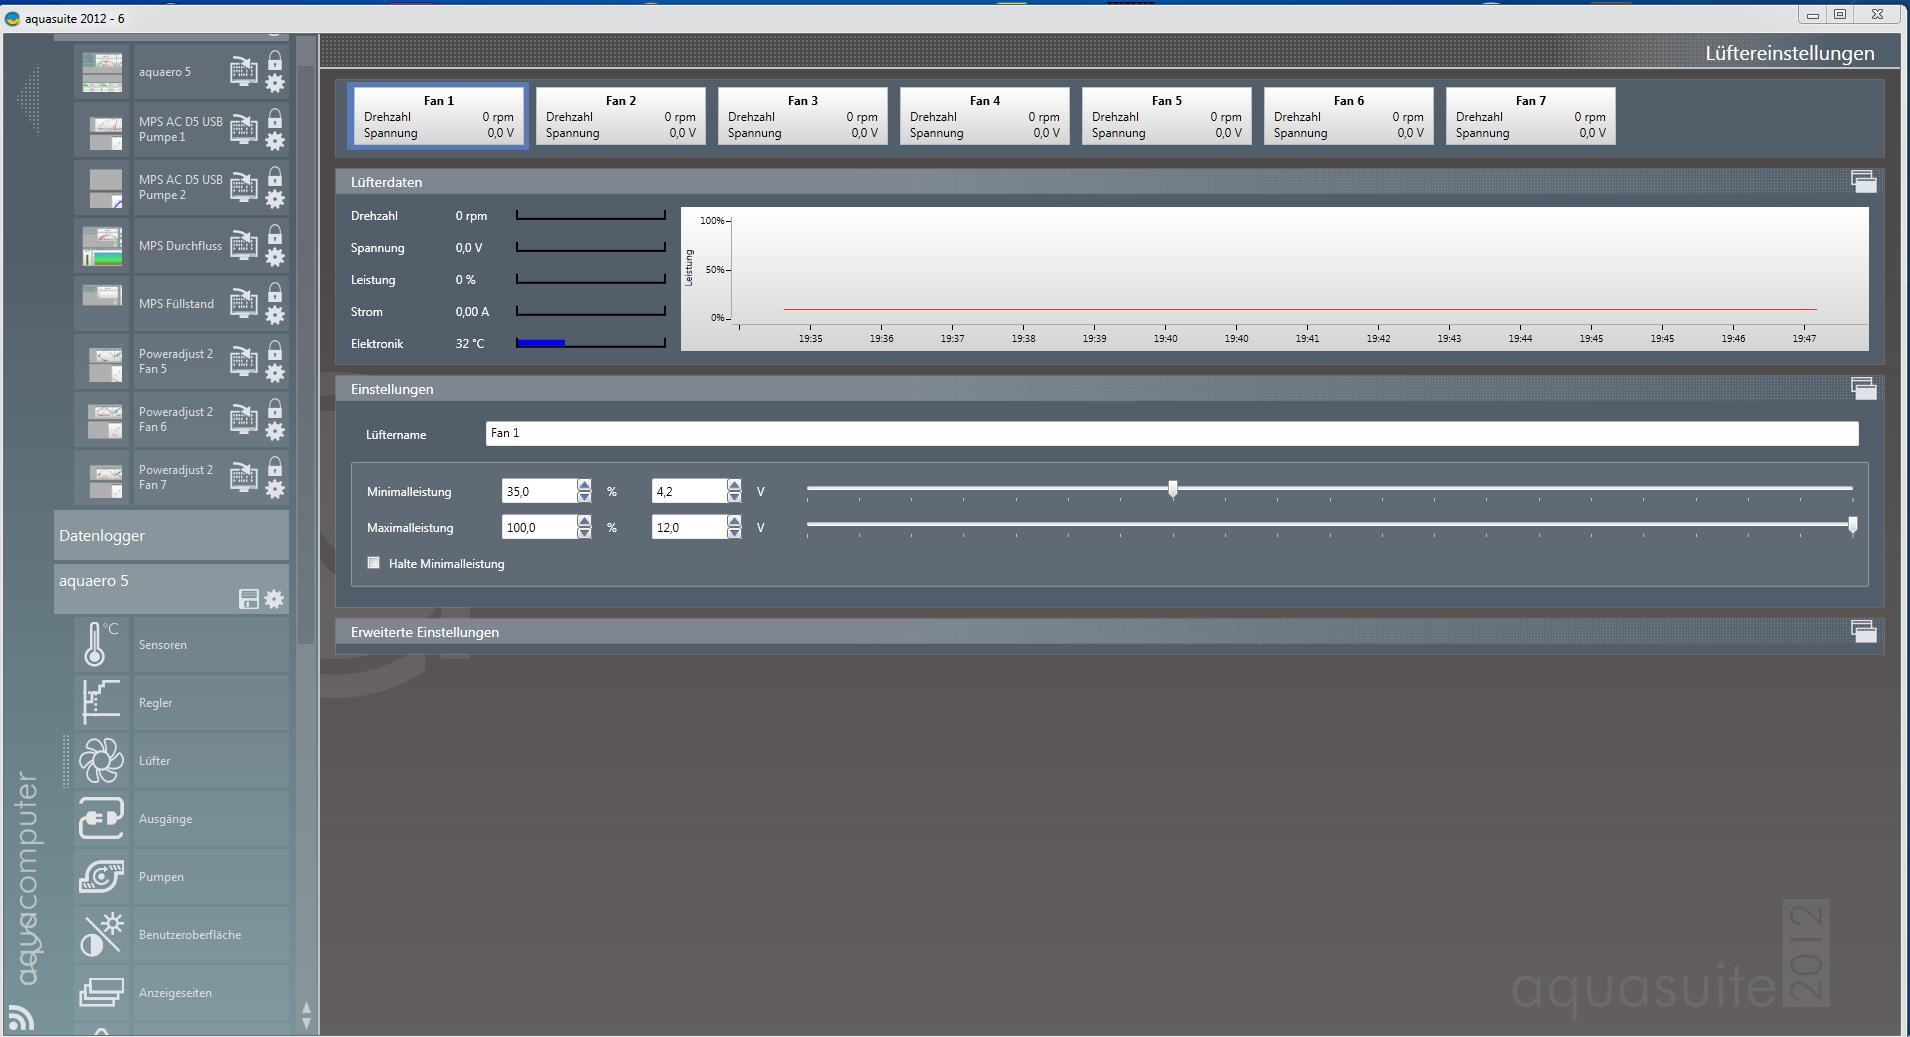Click the Pumpen pump icon
The width and height of the screenshot is (1910, 1037).
tap(101, 876)
